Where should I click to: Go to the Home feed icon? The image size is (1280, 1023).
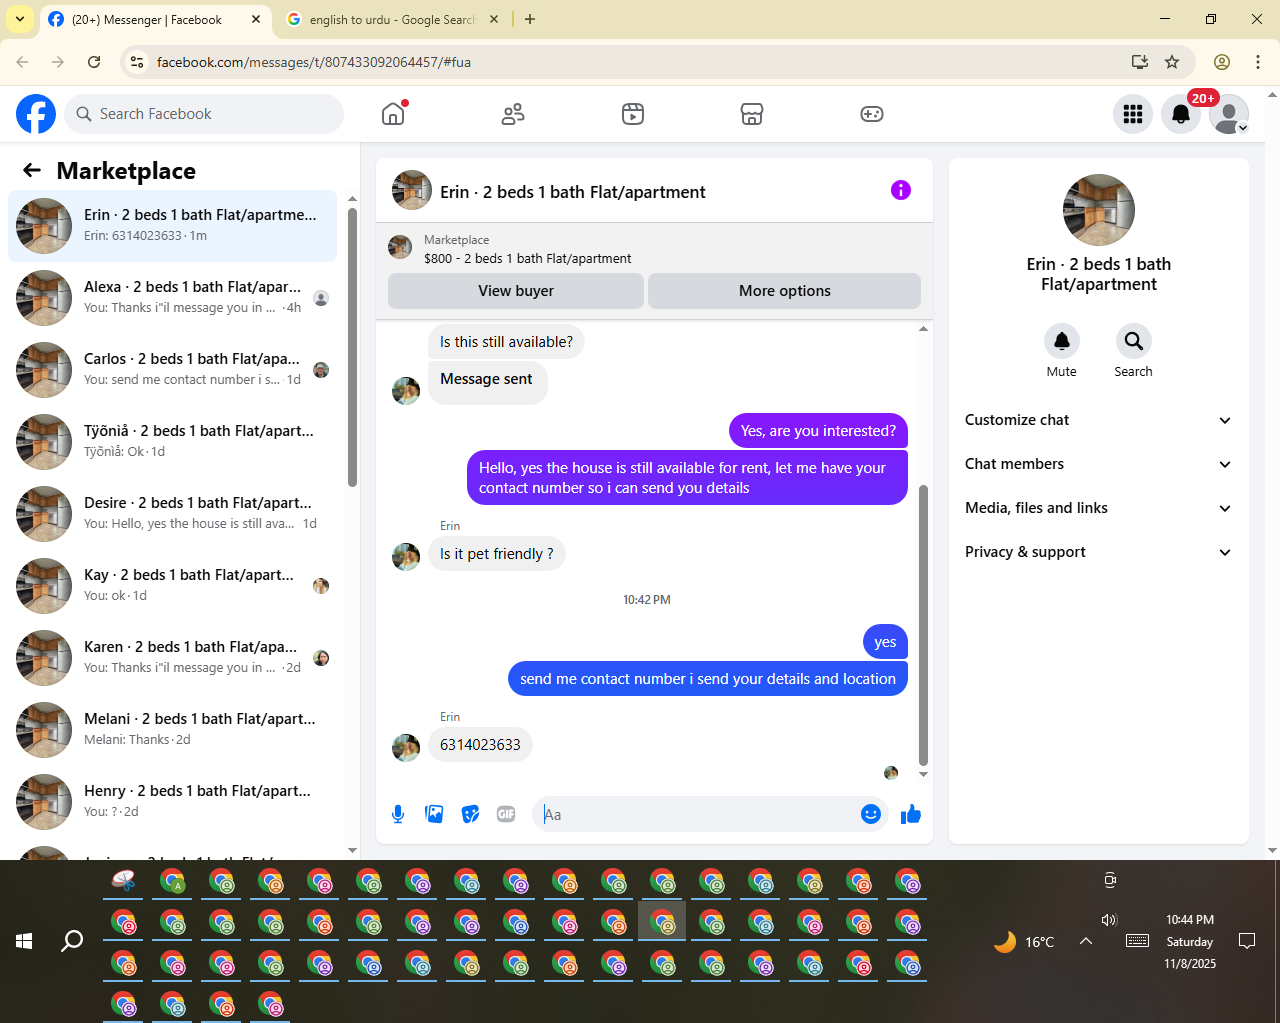tap(393, 114)
